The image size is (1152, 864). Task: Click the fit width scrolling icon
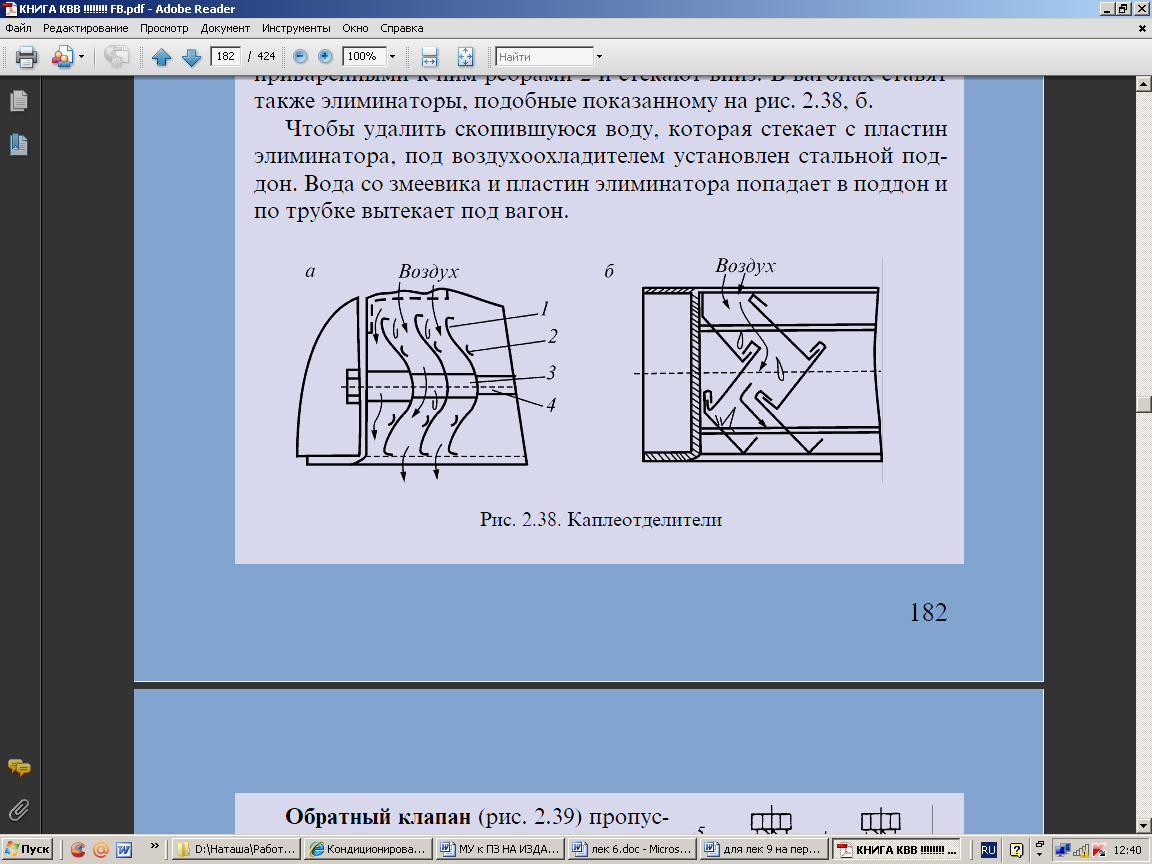tap(429, 57)
